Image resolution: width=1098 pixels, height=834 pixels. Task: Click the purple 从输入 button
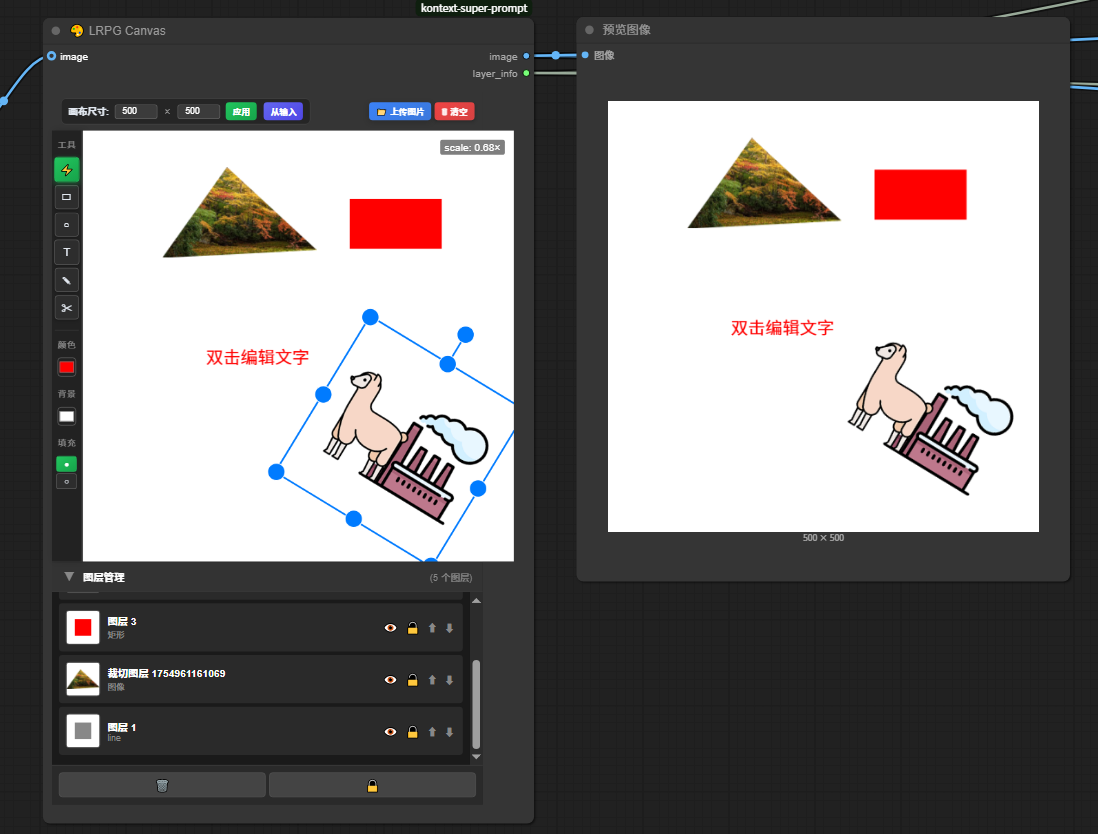[284, 111]
